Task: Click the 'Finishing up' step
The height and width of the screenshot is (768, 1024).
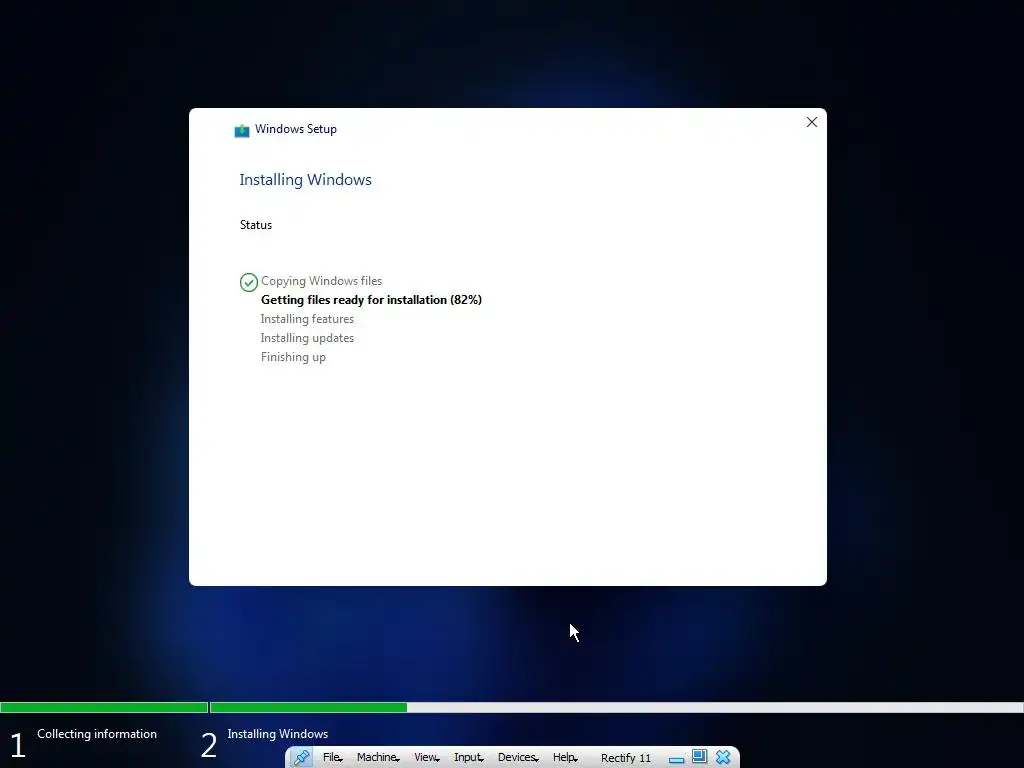Action: [293, 357]
